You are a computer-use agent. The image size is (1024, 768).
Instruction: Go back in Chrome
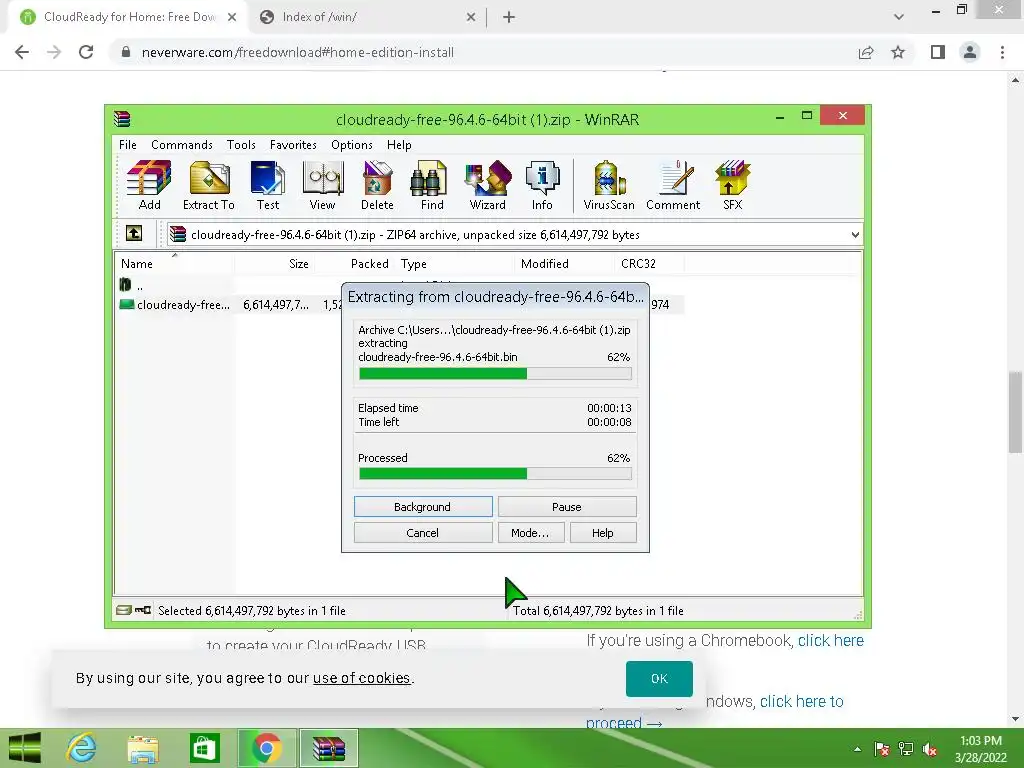(22, 52)
